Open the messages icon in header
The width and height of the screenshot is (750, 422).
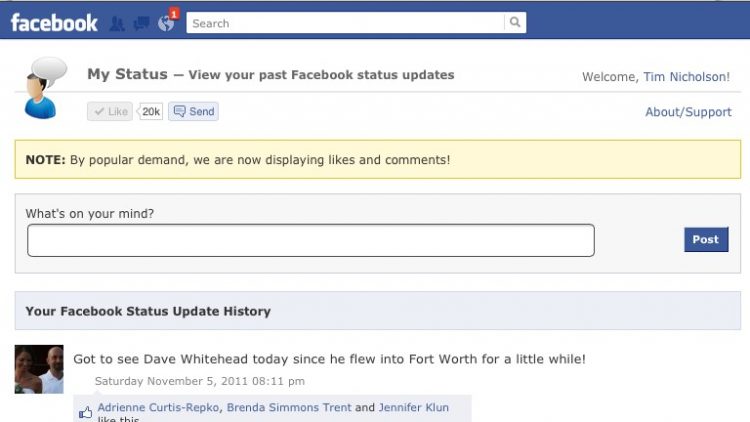141,23
